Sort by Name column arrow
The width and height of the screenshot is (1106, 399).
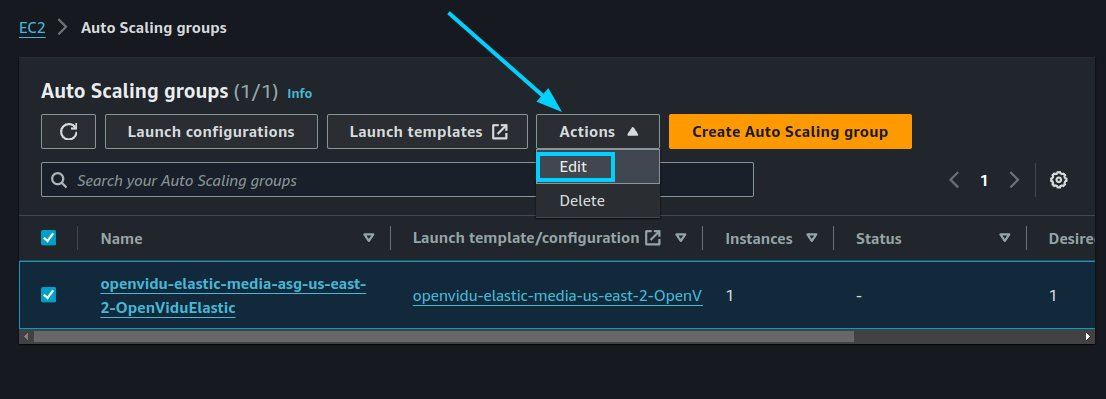coord(368,238)
